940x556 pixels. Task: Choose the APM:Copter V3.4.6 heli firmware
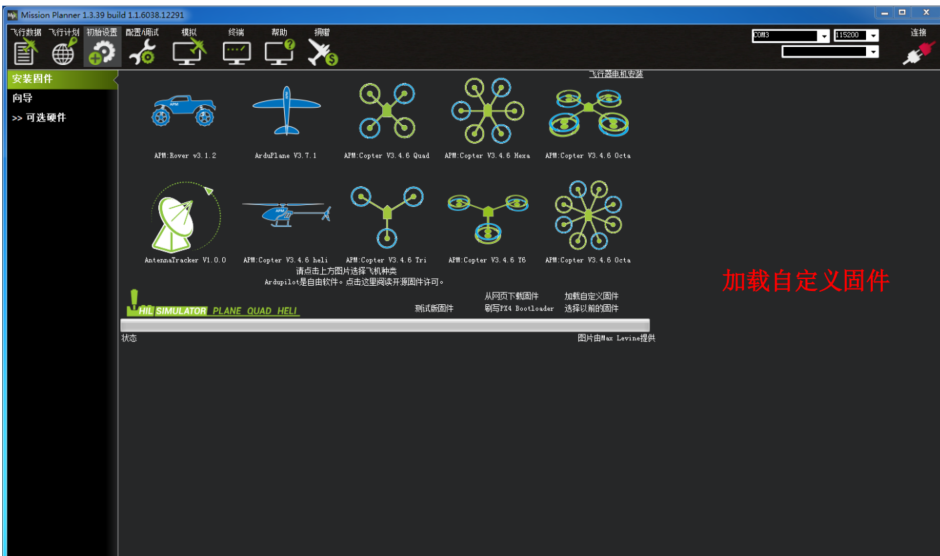286,214
